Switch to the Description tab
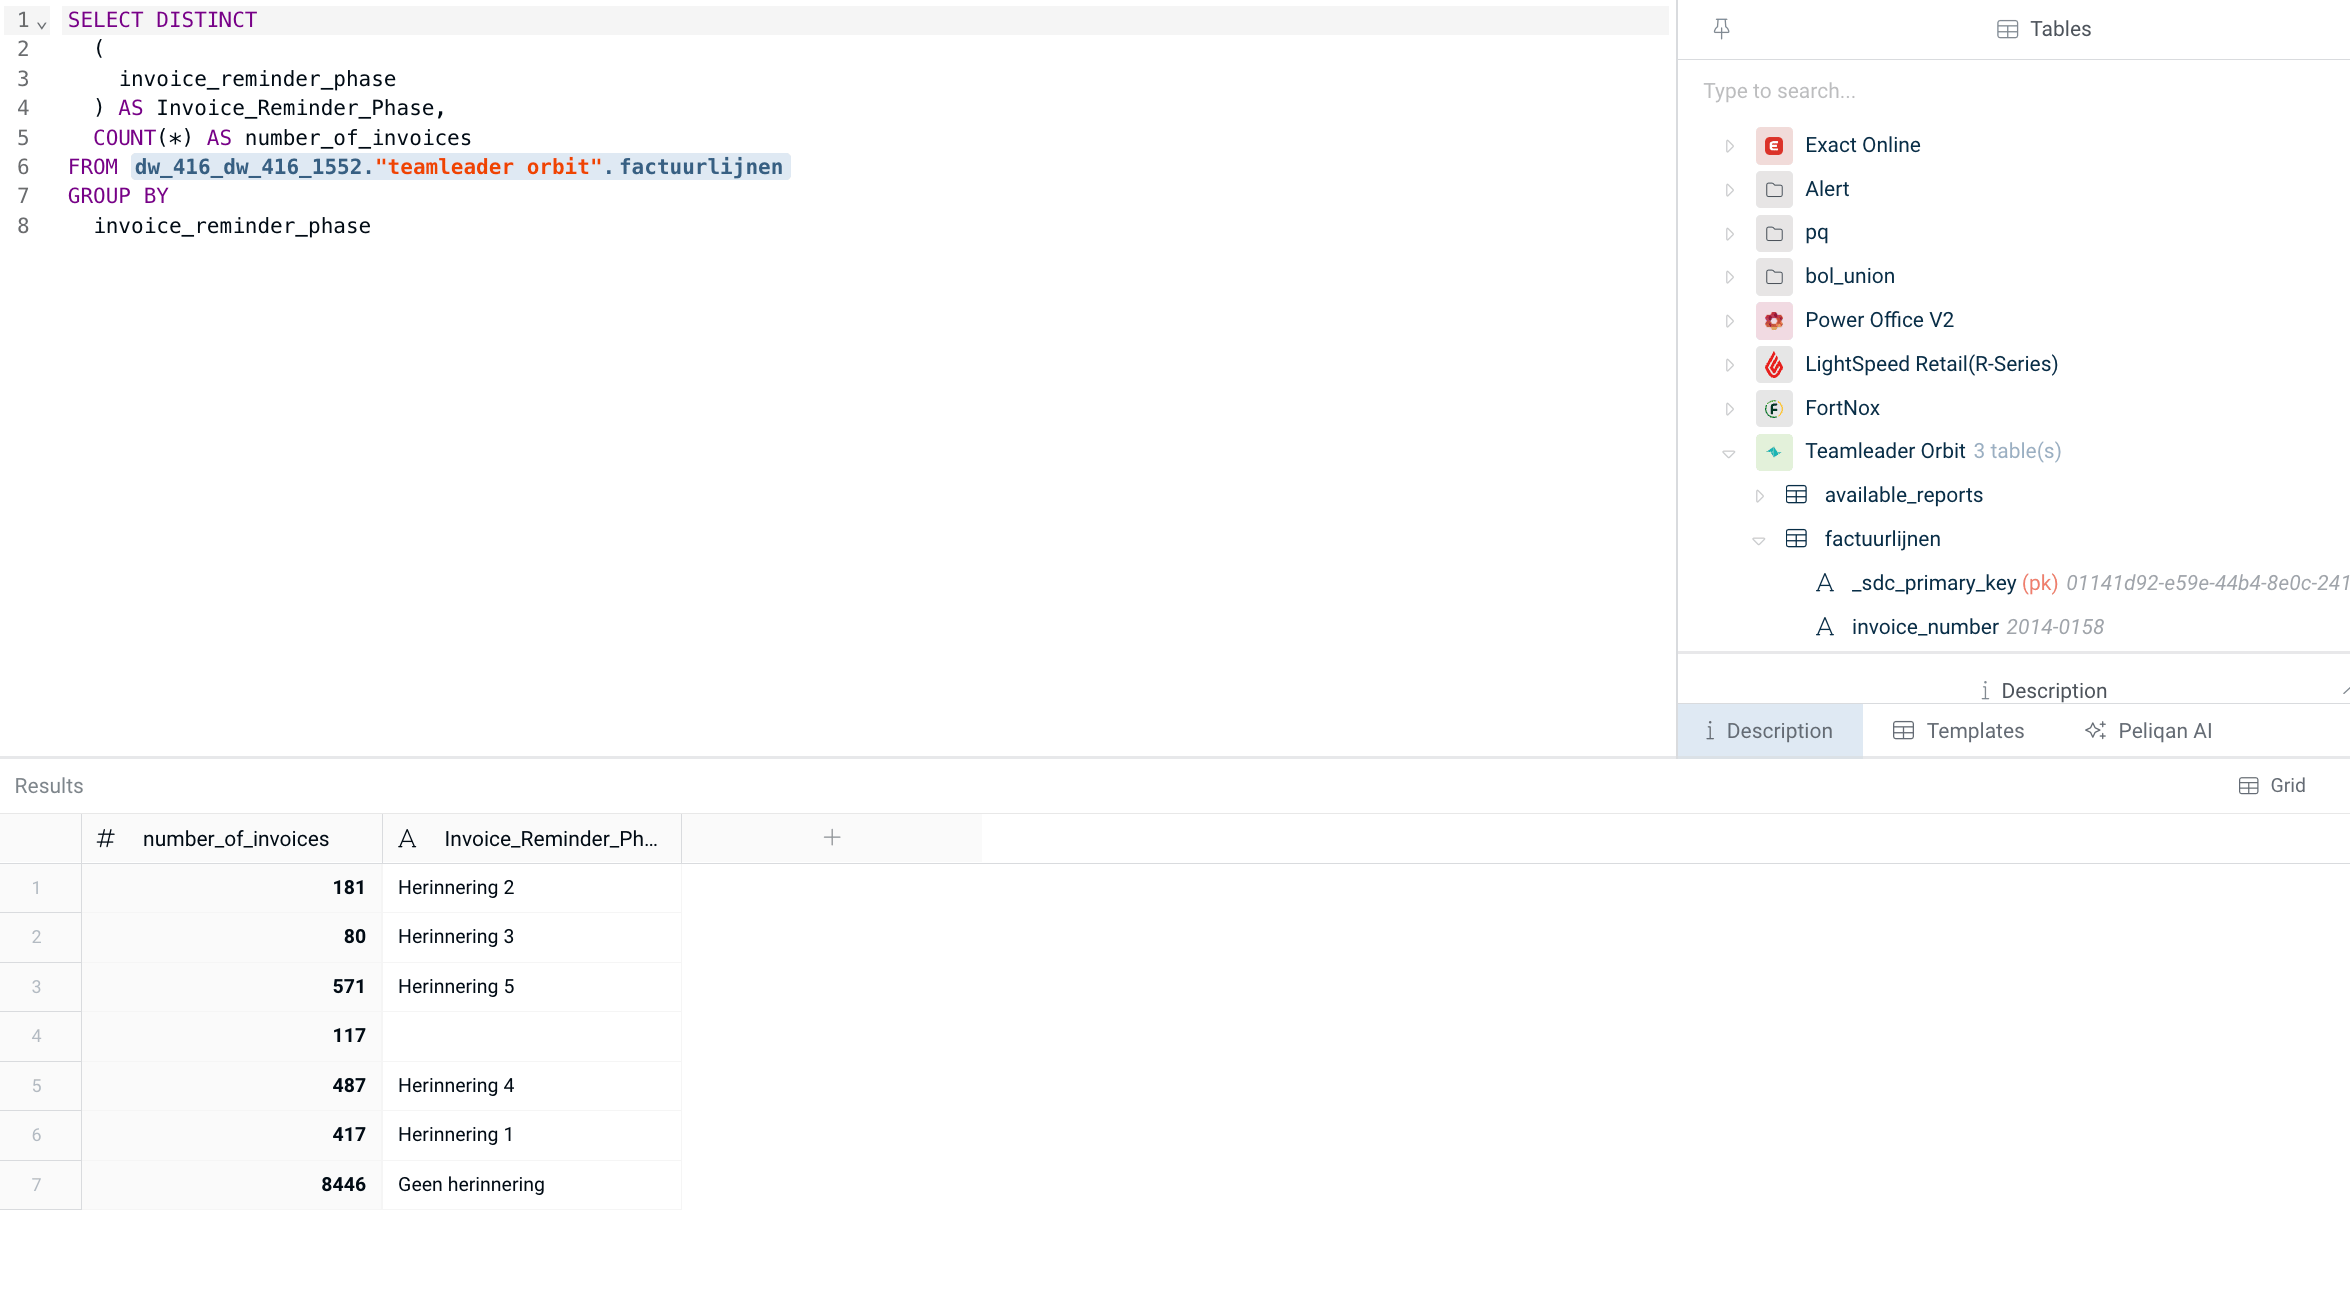The image size is (2350, 1312). (1769, 731)
